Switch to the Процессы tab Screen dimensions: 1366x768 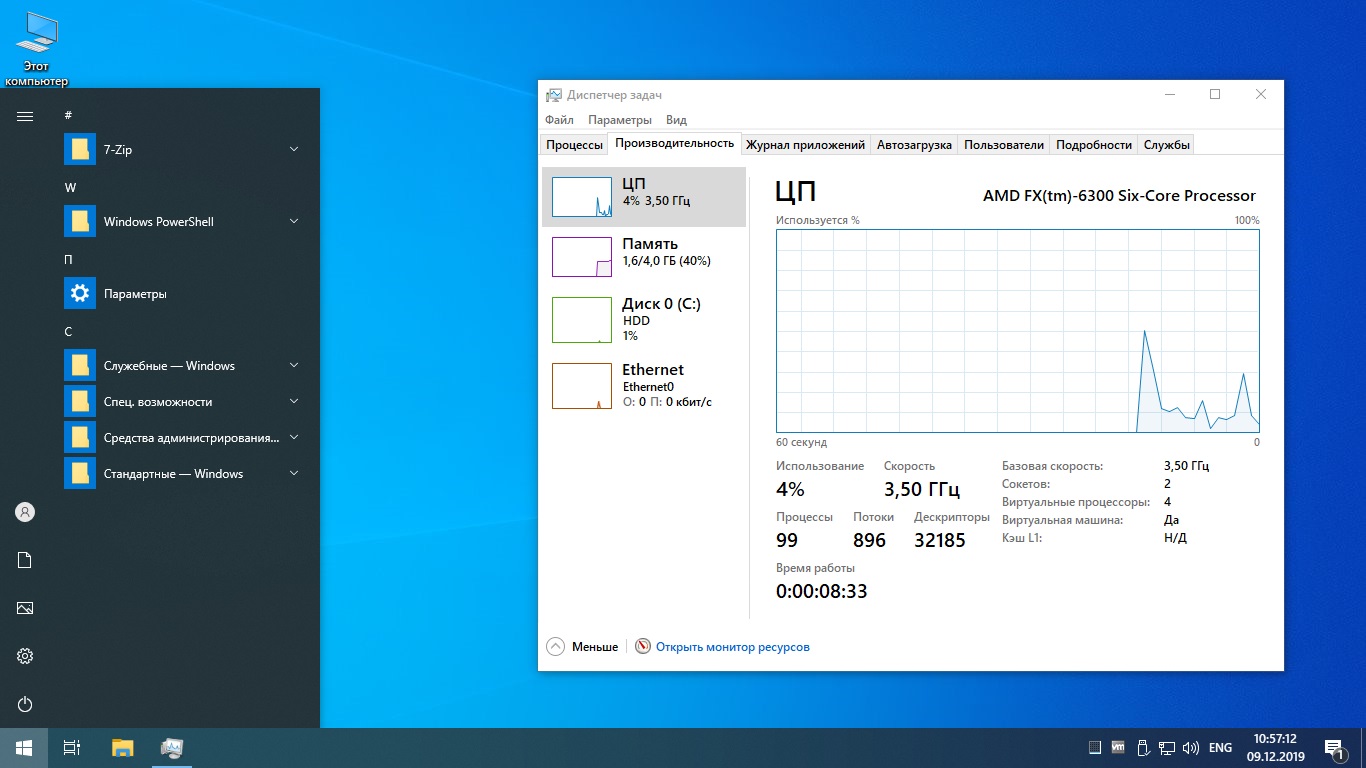(574, 145)
